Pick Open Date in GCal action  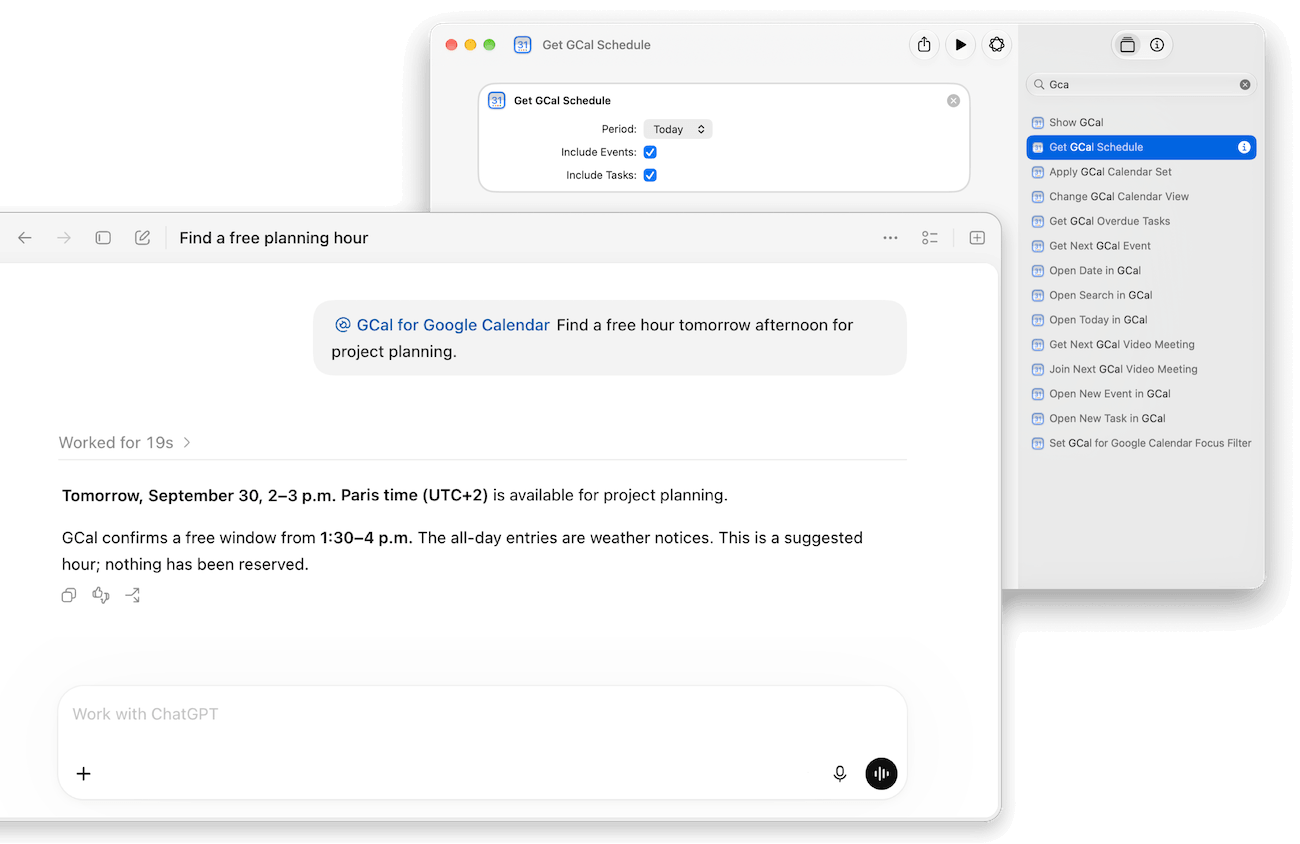click(1141, 271)
